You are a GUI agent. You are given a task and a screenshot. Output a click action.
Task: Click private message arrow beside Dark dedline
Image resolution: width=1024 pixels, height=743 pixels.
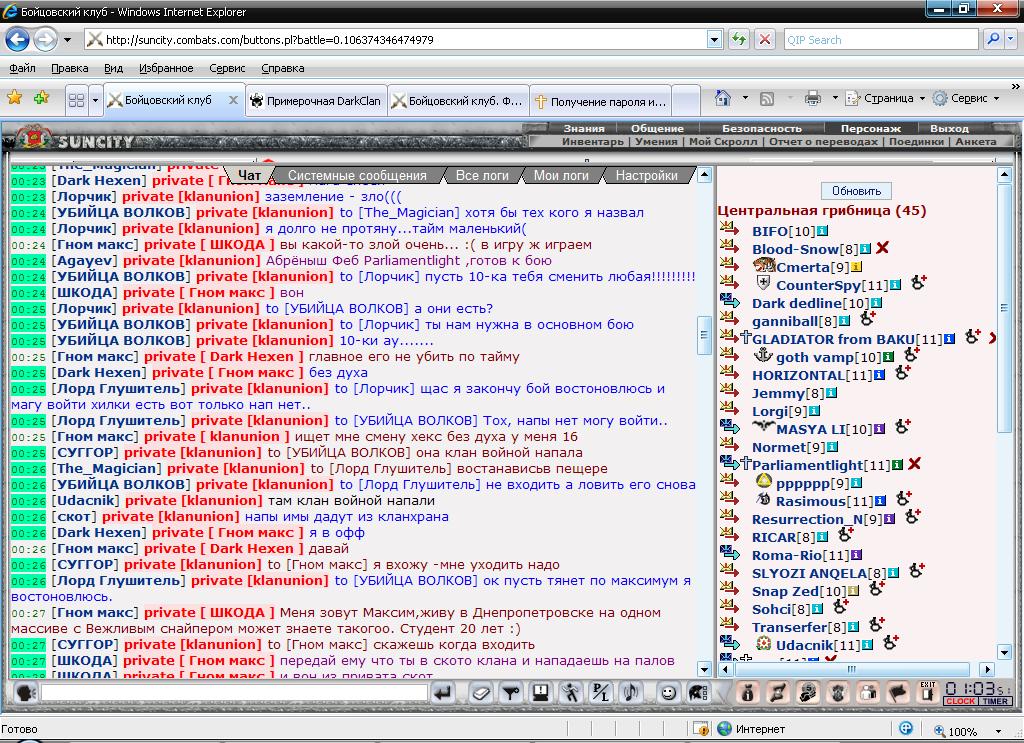[x=728, y=303]
